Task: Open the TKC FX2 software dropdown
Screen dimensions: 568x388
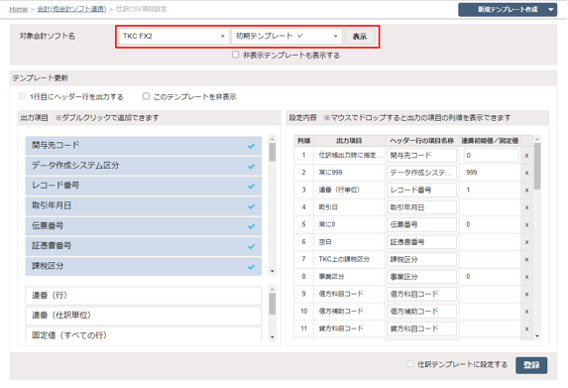Action: pyautogui.click(x=174, y=36)
